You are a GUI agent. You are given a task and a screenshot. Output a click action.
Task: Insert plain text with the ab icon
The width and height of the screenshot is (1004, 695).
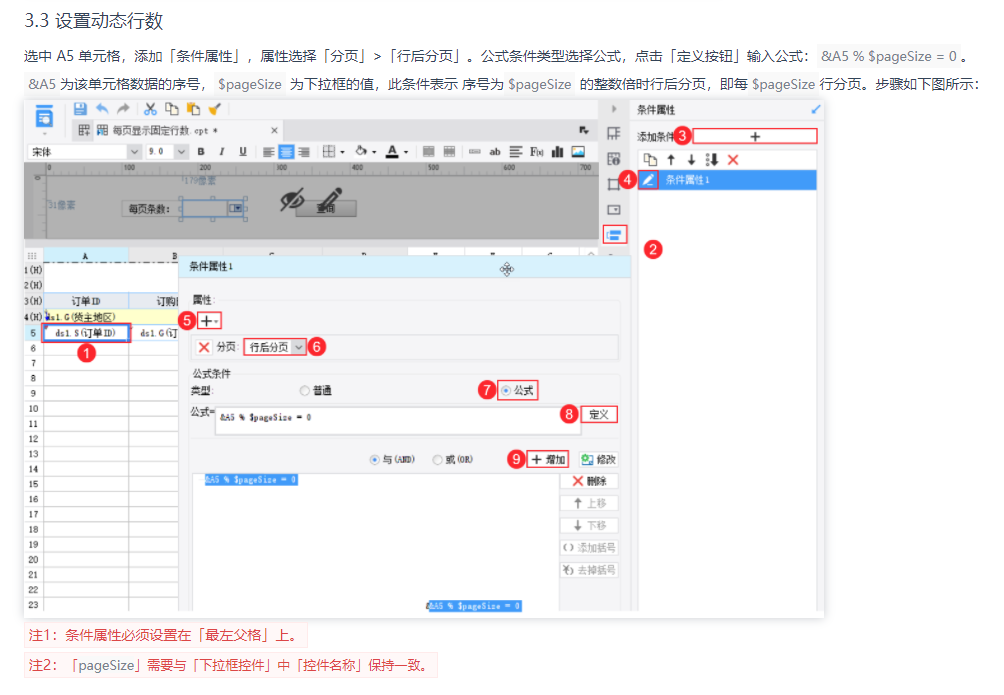(x=495, y=152)
